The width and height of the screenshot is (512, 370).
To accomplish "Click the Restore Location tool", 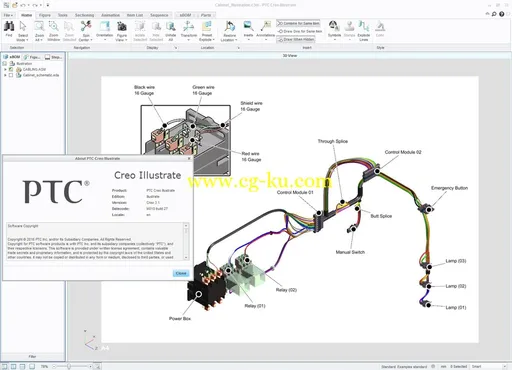I will (x=229, y=31).
